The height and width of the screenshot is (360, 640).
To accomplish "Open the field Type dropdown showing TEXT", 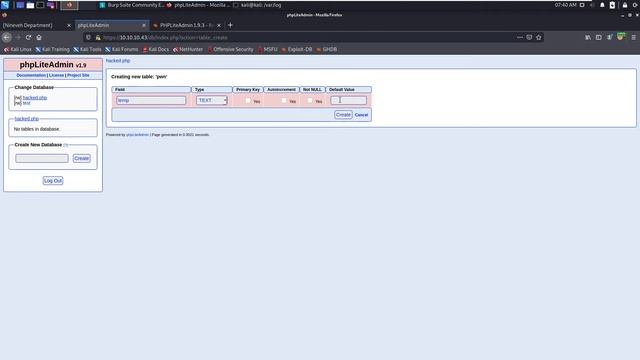I will [211, 100].
